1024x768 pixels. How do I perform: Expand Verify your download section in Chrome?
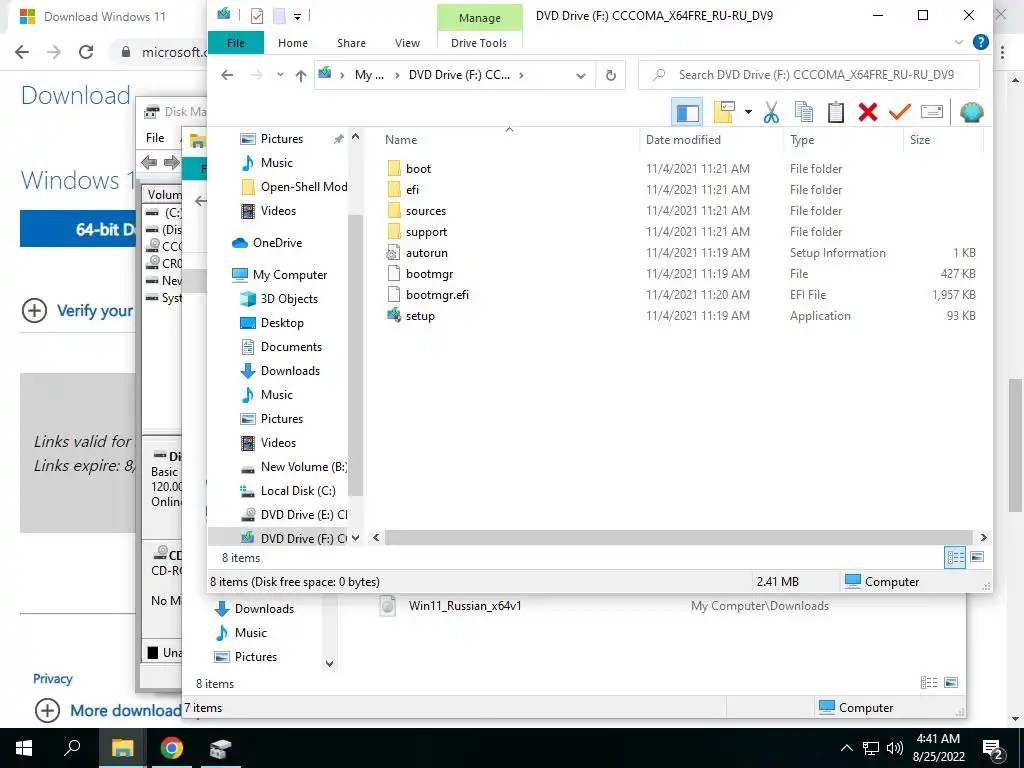35,311
